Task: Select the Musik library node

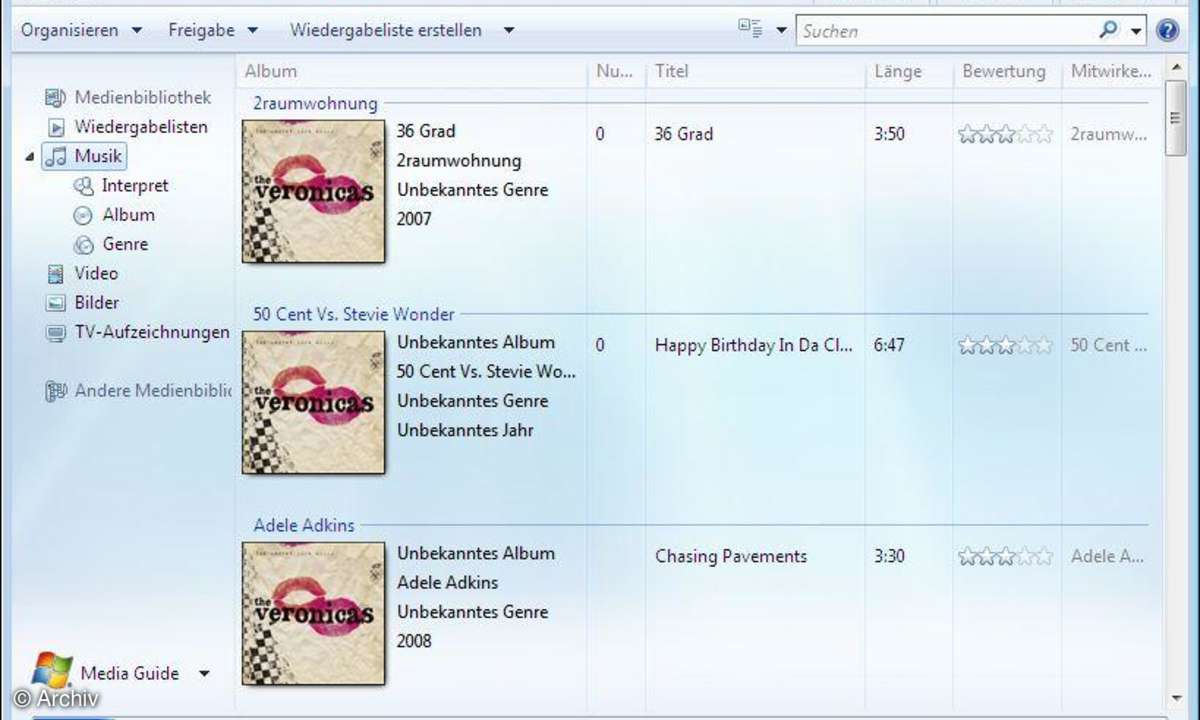Action: click(85, 156)
